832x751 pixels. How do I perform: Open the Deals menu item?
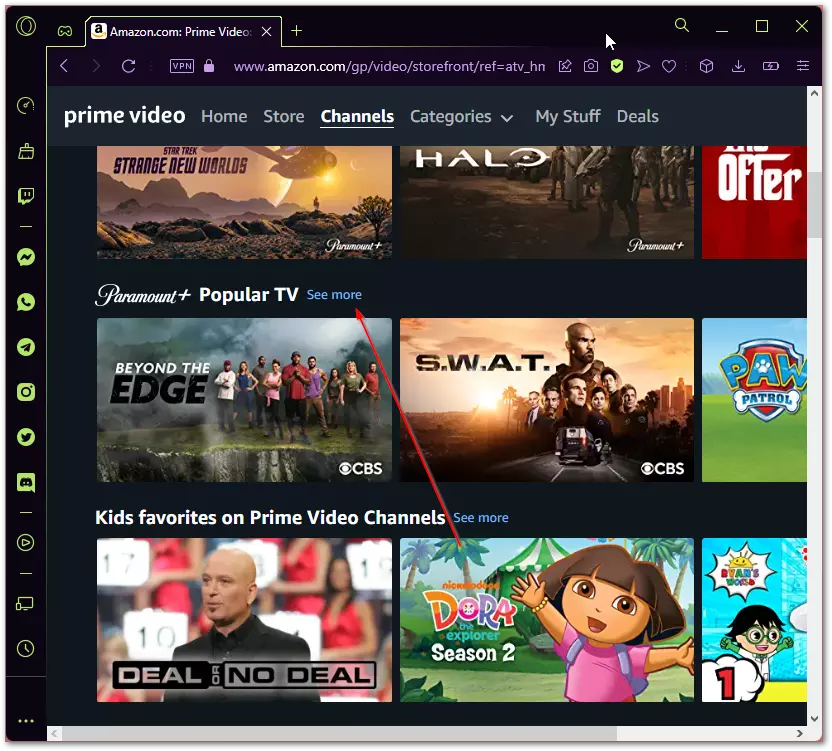click(x=637, y=116)
